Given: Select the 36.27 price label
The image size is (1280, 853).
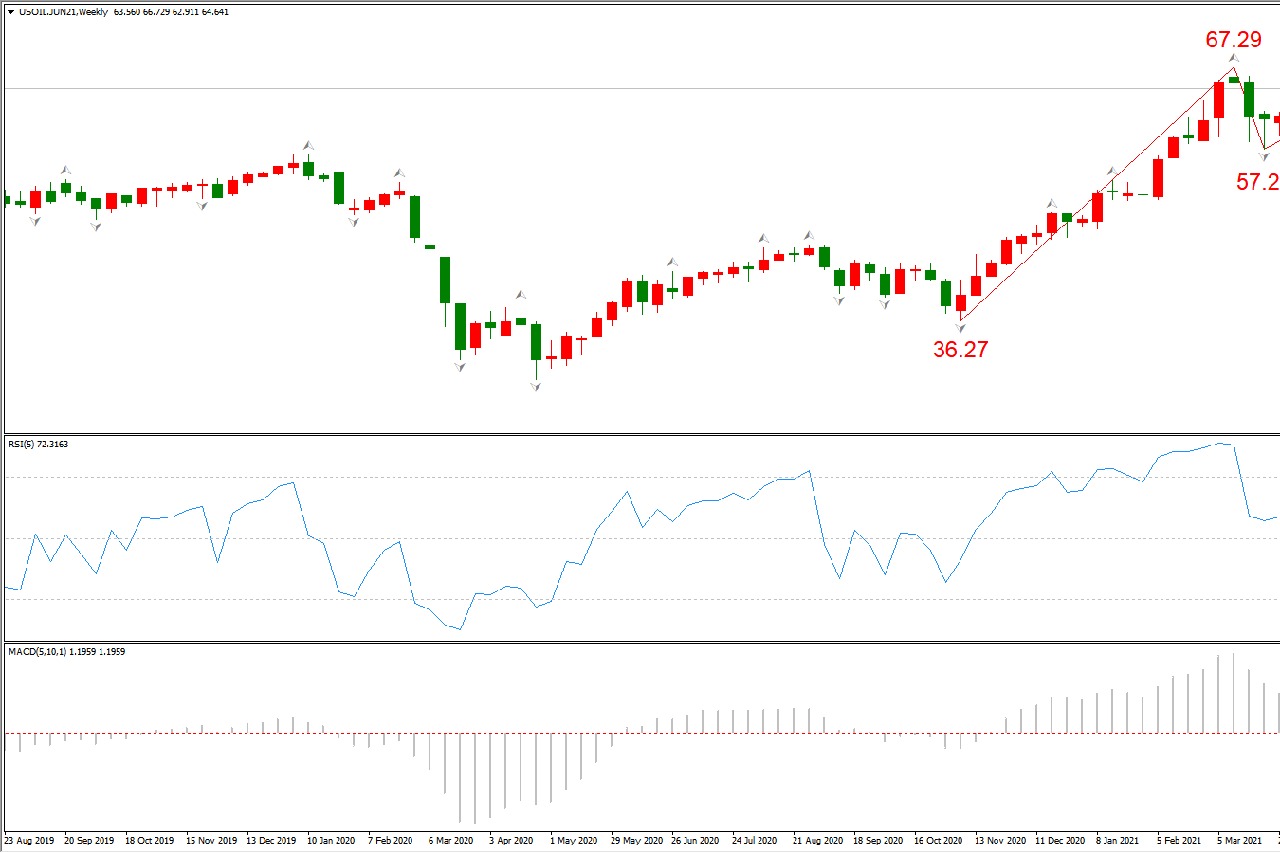Looking at the screenshot, I should pyautogui.click(x=960, y=349).
